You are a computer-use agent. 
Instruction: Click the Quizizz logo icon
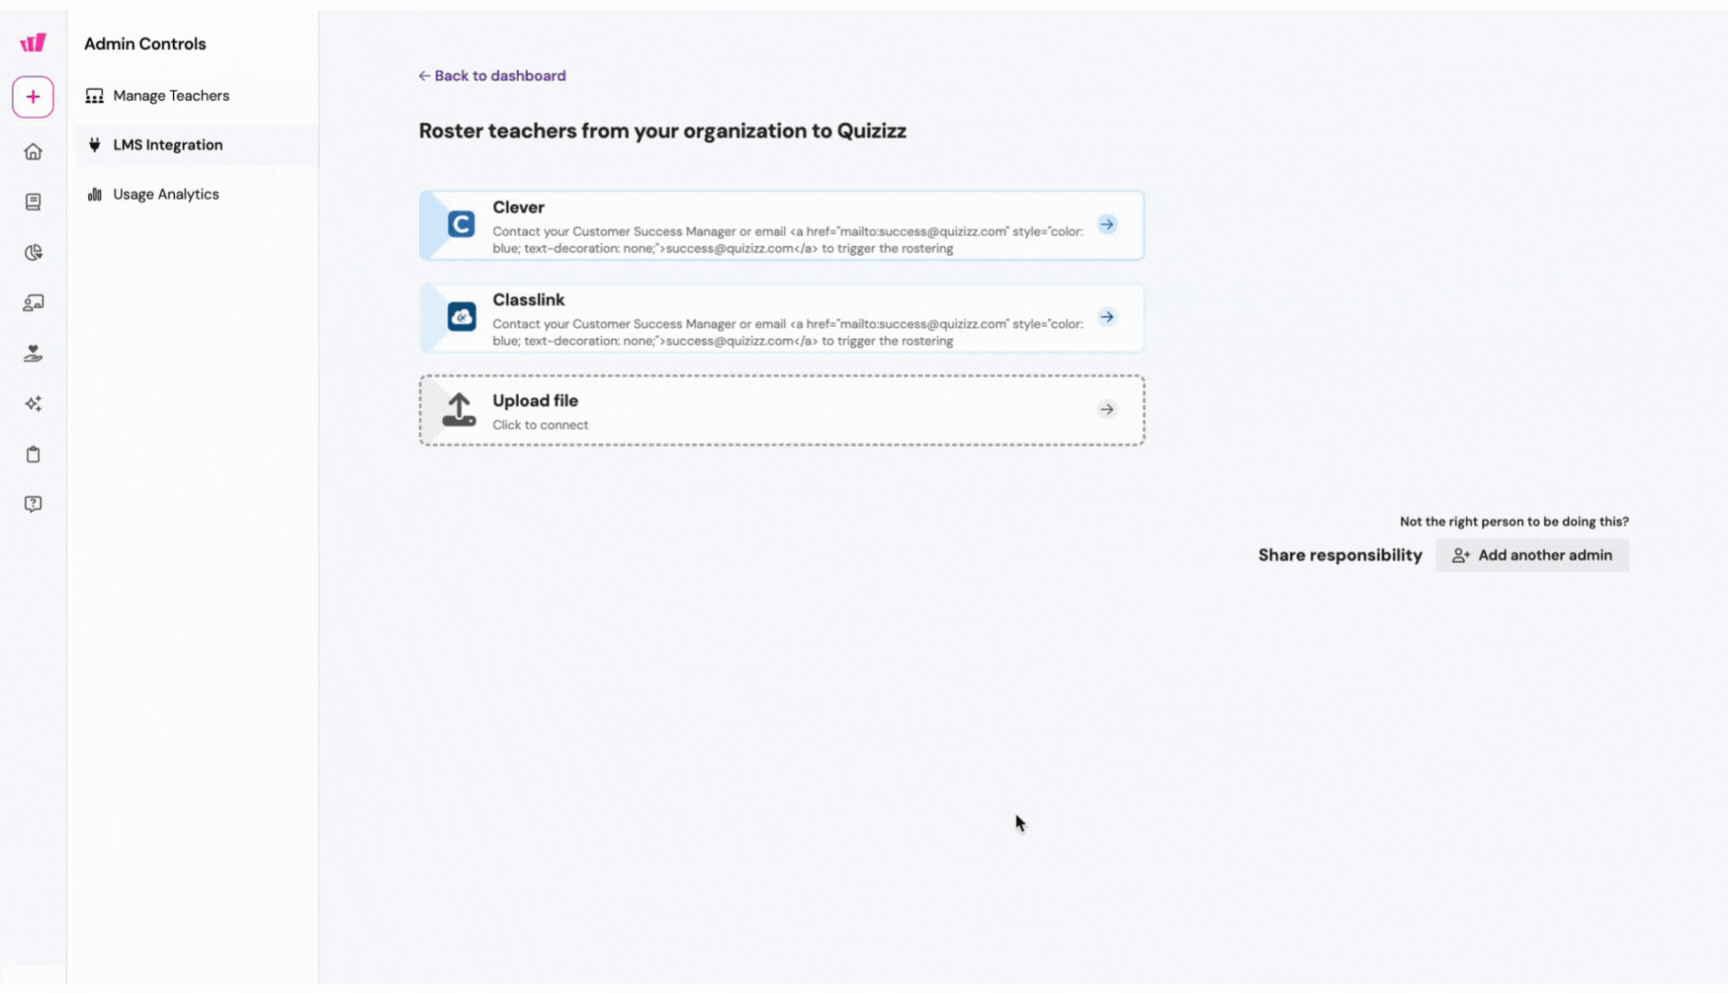[33, 42]
